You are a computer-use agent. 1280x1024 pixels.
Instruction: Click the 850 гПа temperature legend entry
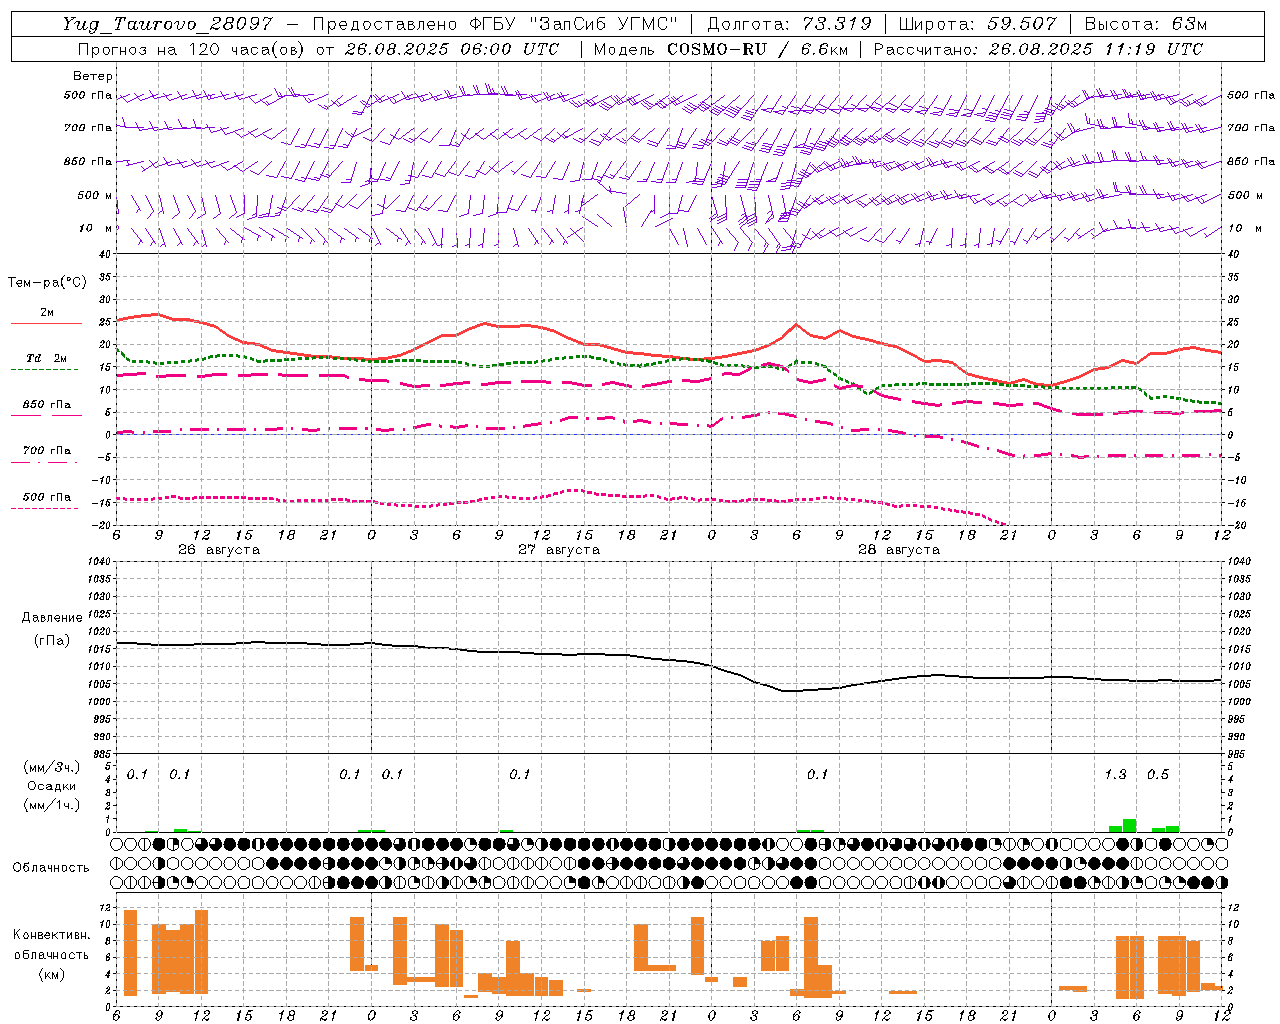tap(46, 405)
